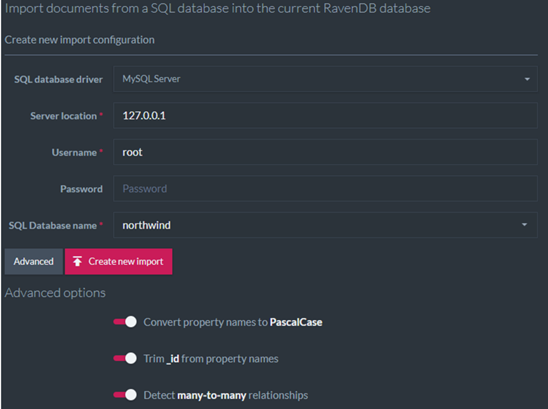548x409 pixels.
Task: Click the Server location label
Action: coord(63,116)
